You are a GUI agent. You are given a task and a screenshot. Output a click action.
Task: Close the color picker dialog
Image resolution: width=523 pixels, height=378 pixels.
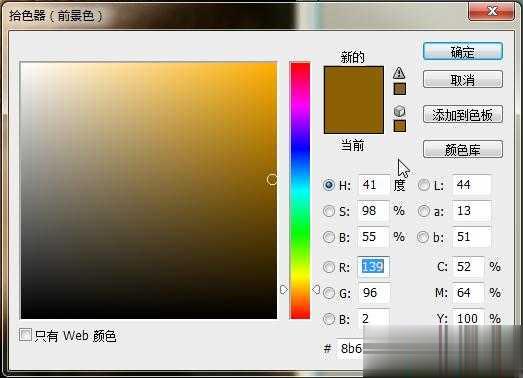(x=492, y=11)
